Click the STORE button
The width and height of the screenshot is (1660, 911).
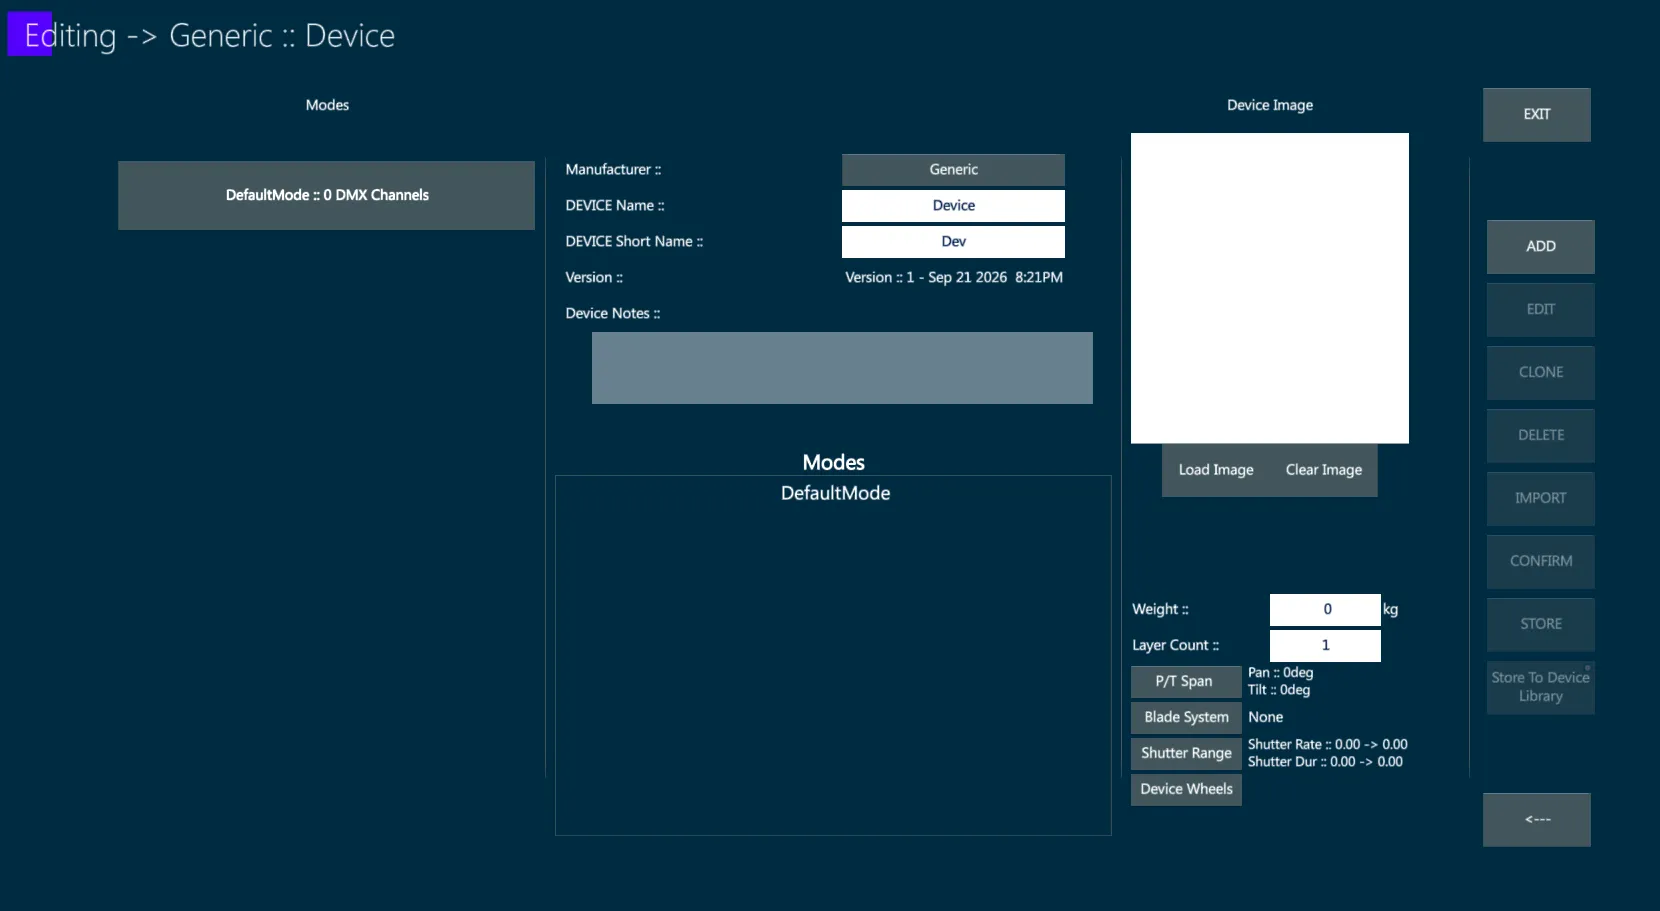point(1541,624)
